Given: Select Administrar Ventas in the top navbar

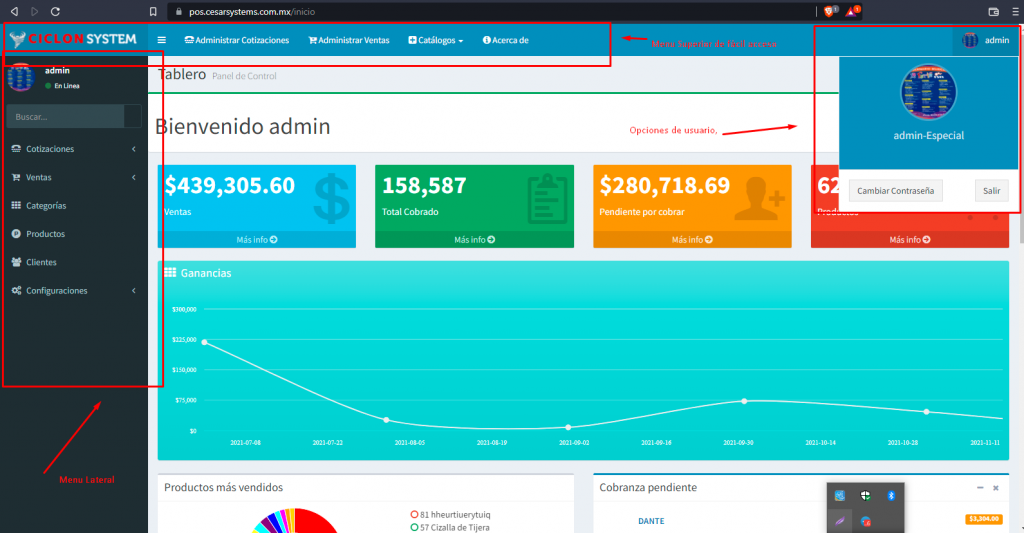Looking at the screenshot, I should [x=349, y=40].
